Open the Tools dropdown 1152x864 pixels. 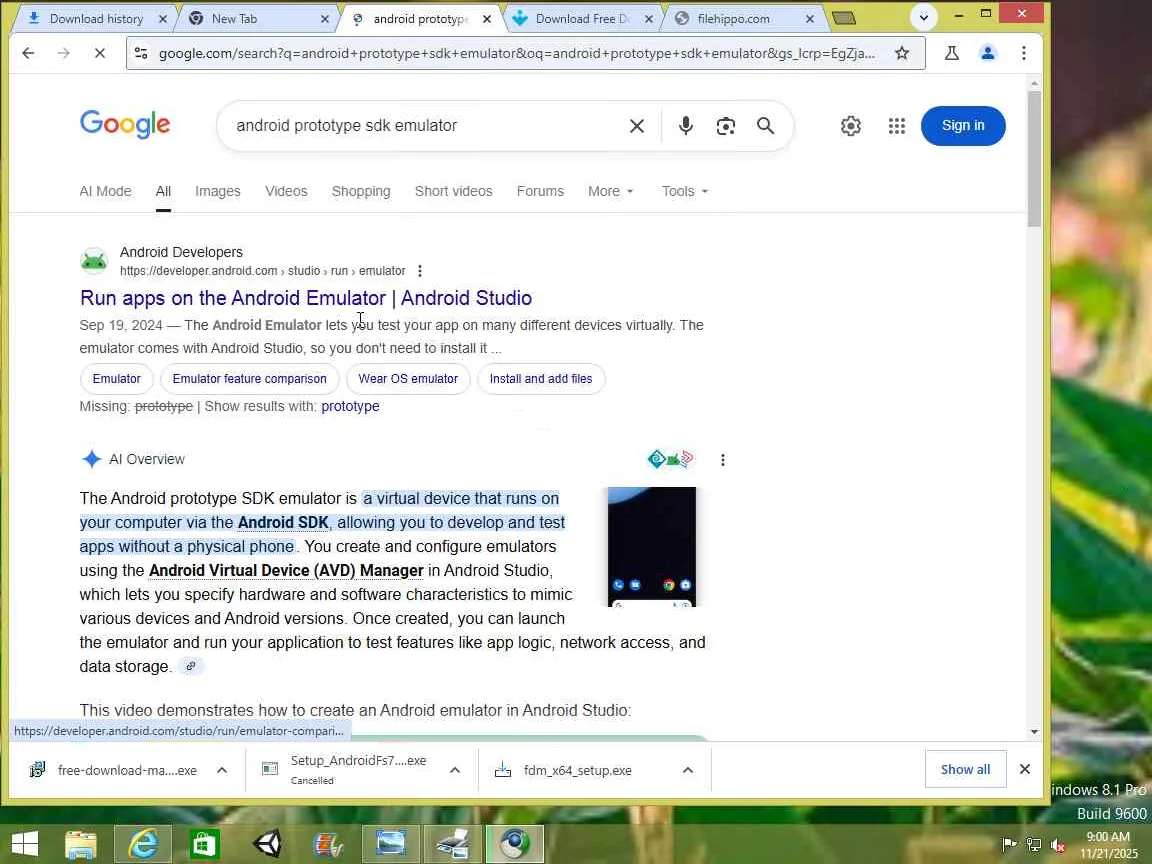click(685, 191)
